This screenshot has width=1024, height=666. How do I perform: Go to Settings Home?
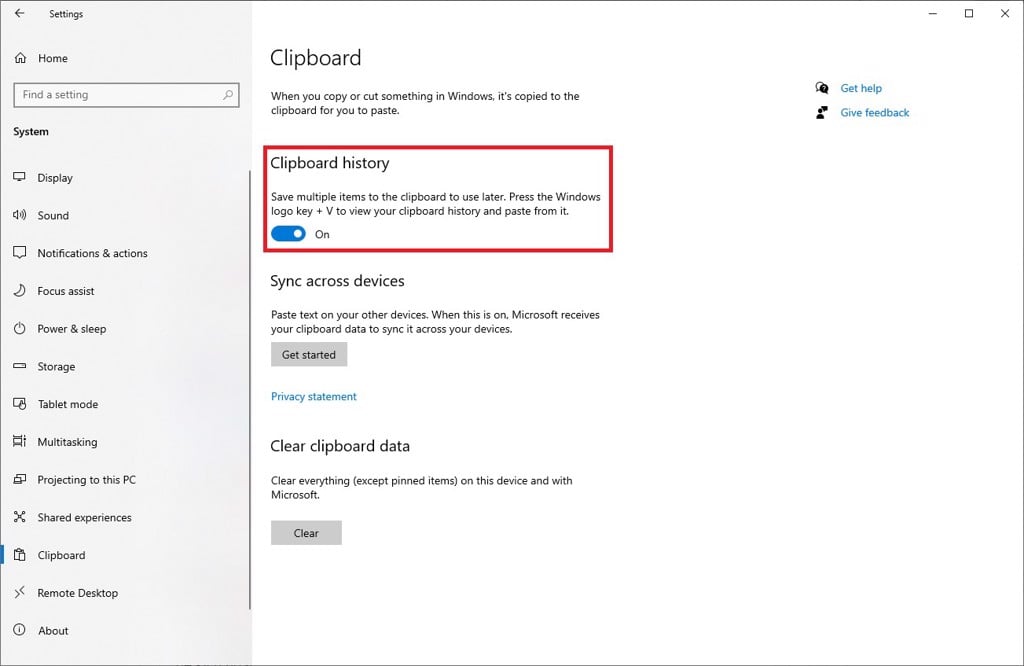[52, 58]
